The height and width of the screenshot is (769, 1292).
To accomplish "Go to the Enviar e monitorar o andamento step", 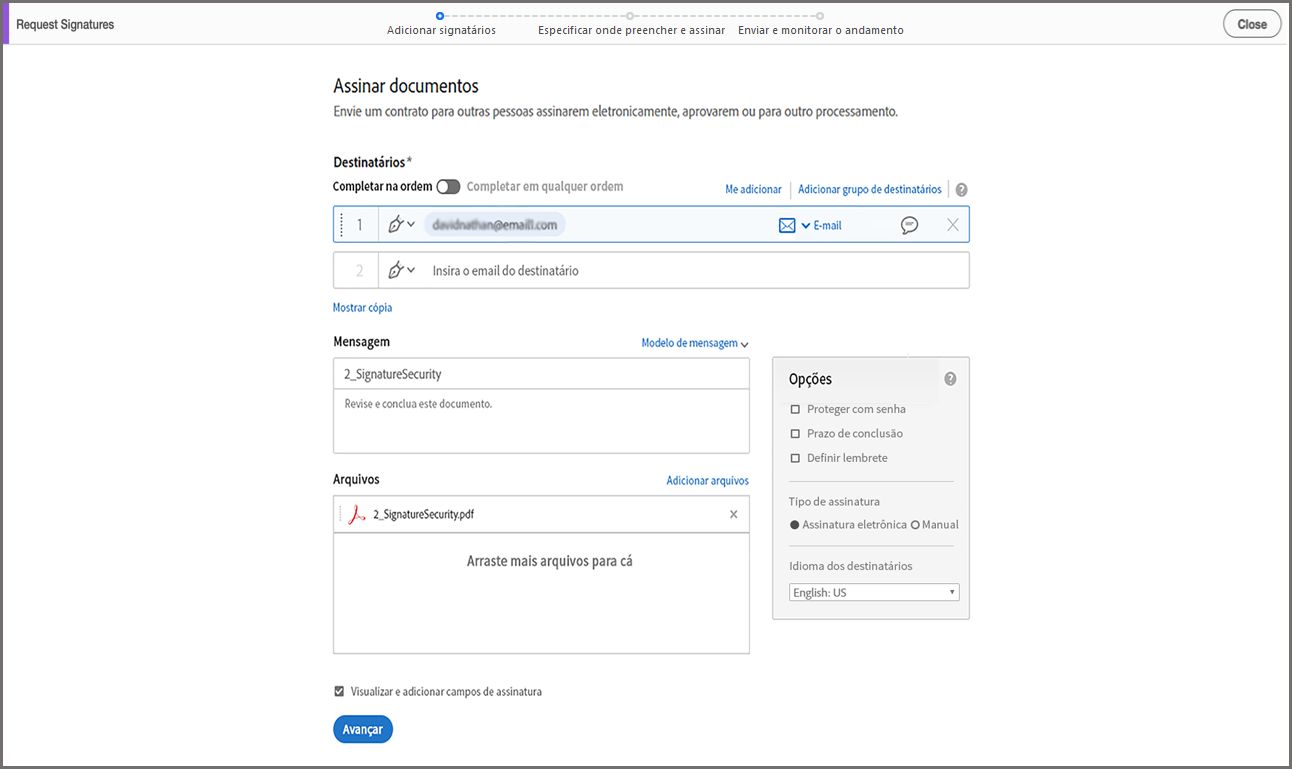I will point(821,30).
